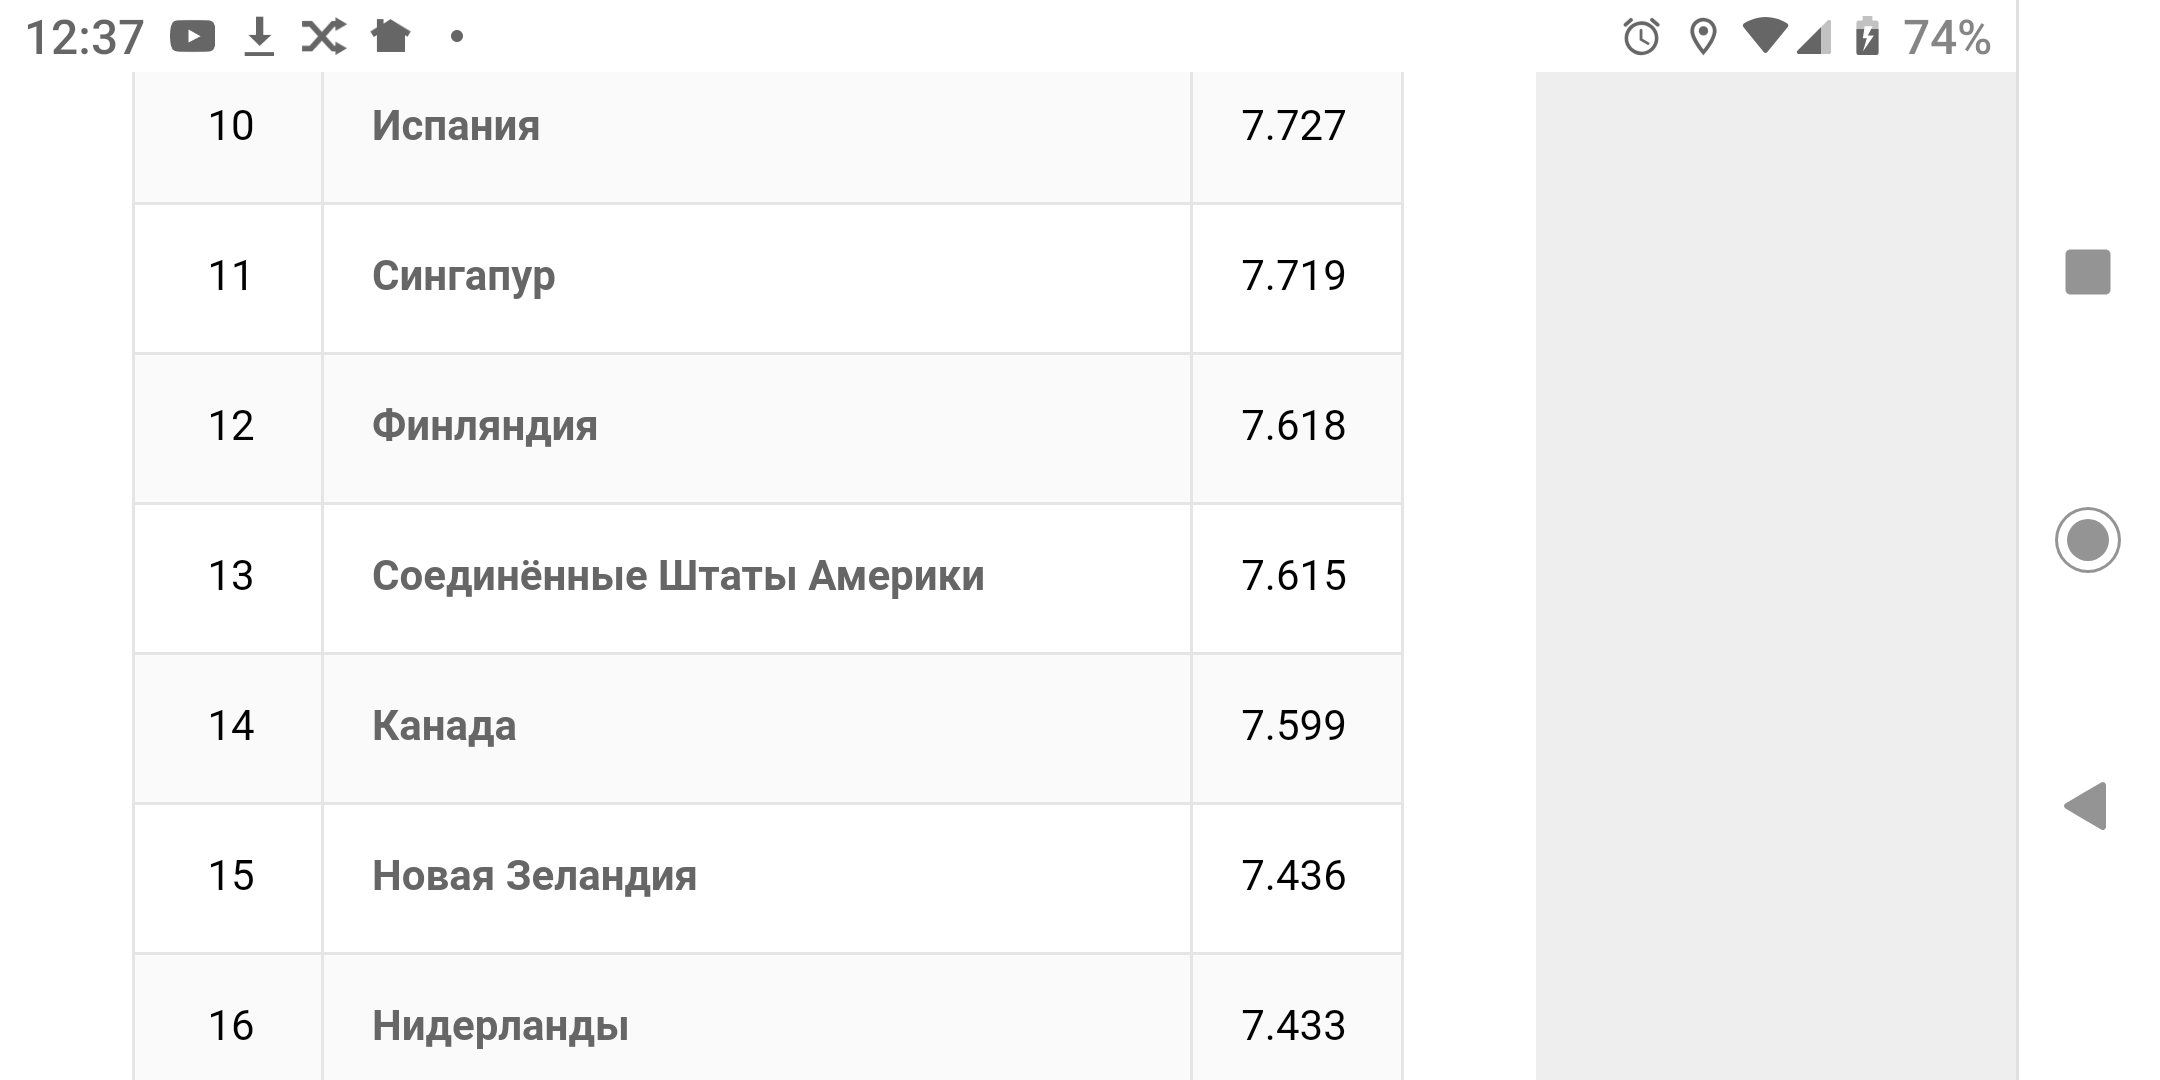Tap the Android home circle button

coord(2087,540)
